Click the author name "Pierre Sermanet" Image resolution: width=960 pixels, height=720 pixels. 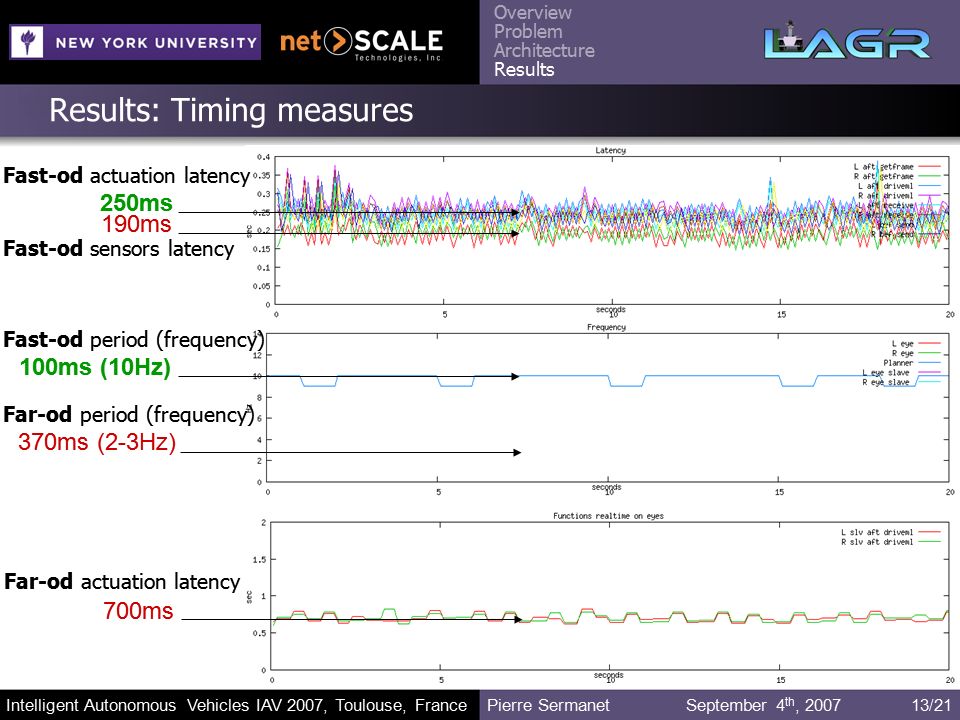click(548, 705)
